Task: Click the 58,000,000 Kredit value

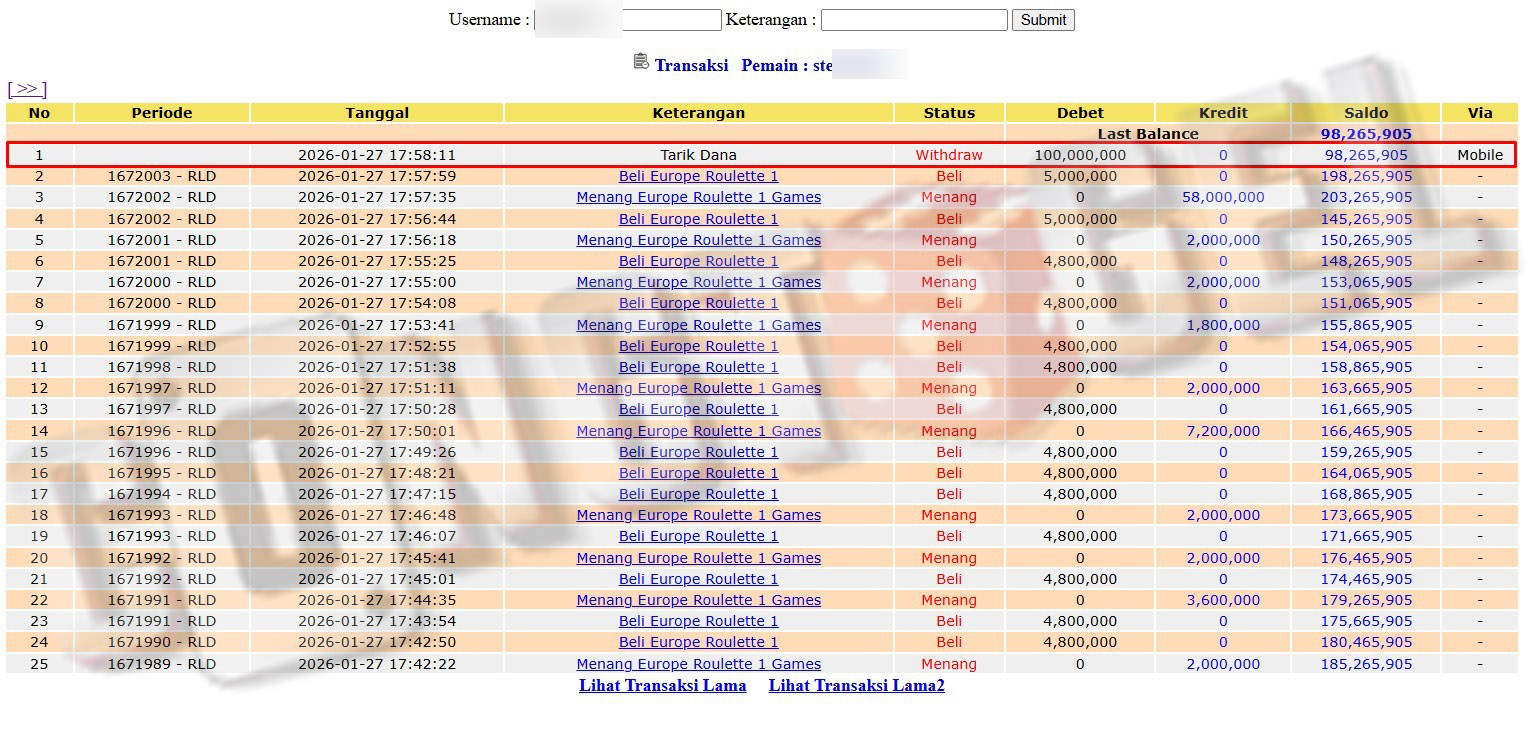Action: (1222, 198)
